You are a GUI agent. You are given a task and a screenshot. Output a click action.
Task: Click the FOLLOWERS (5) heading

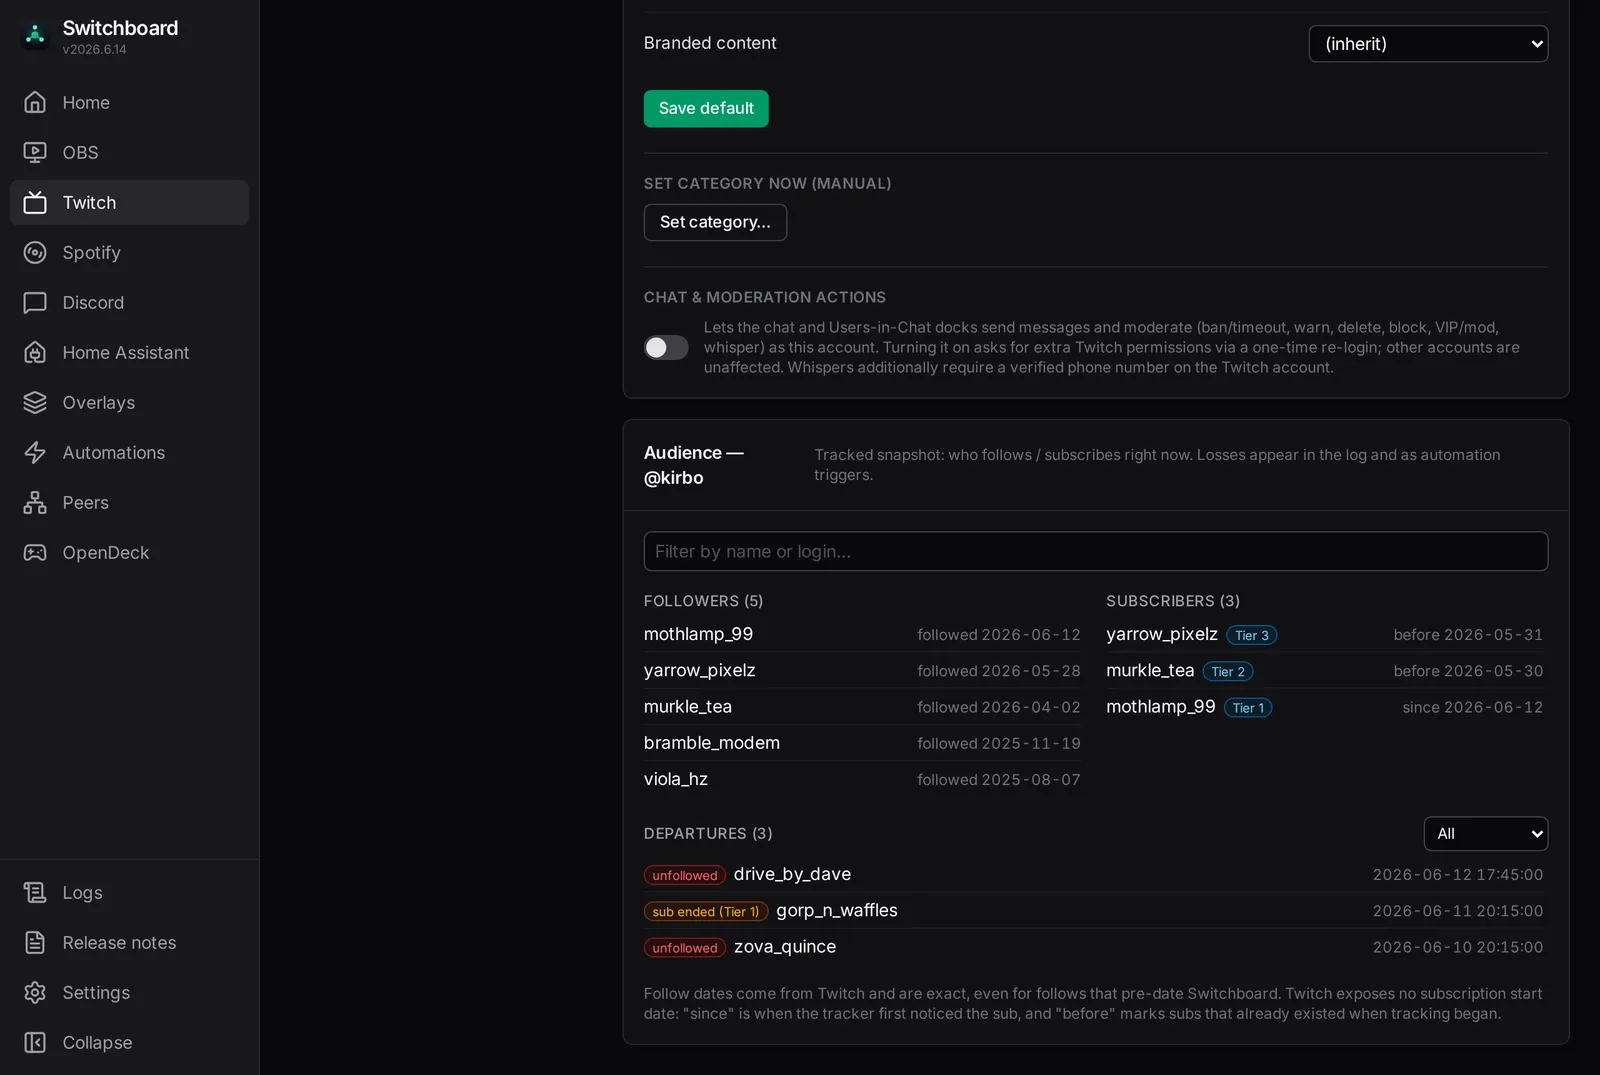tap(703, 600)
